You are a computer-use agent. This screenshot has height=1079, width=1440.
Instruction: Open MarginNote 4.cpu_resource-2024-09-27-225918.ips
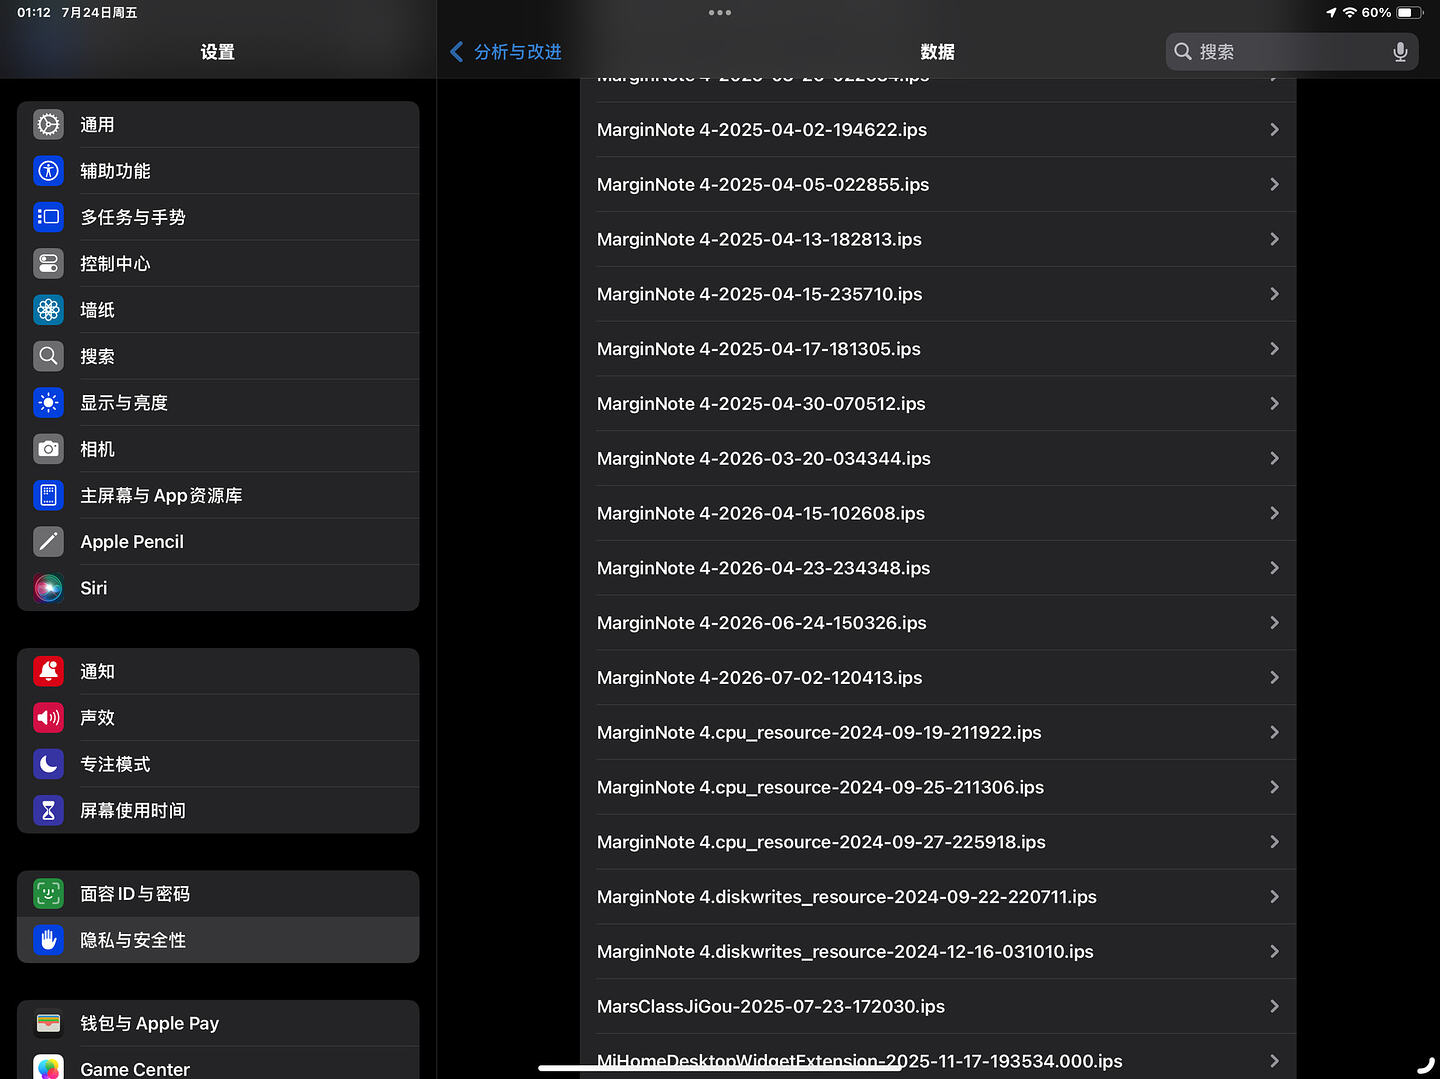938,842
